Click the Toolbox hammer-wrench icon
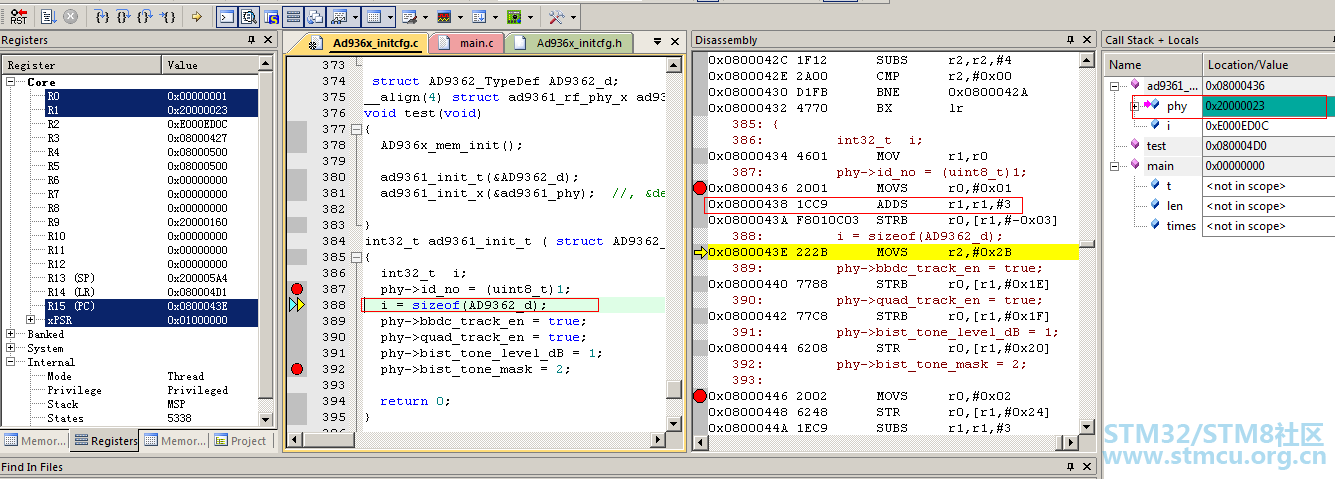The width and height of the screenshot is (1335, 479). tap(556, 17)
